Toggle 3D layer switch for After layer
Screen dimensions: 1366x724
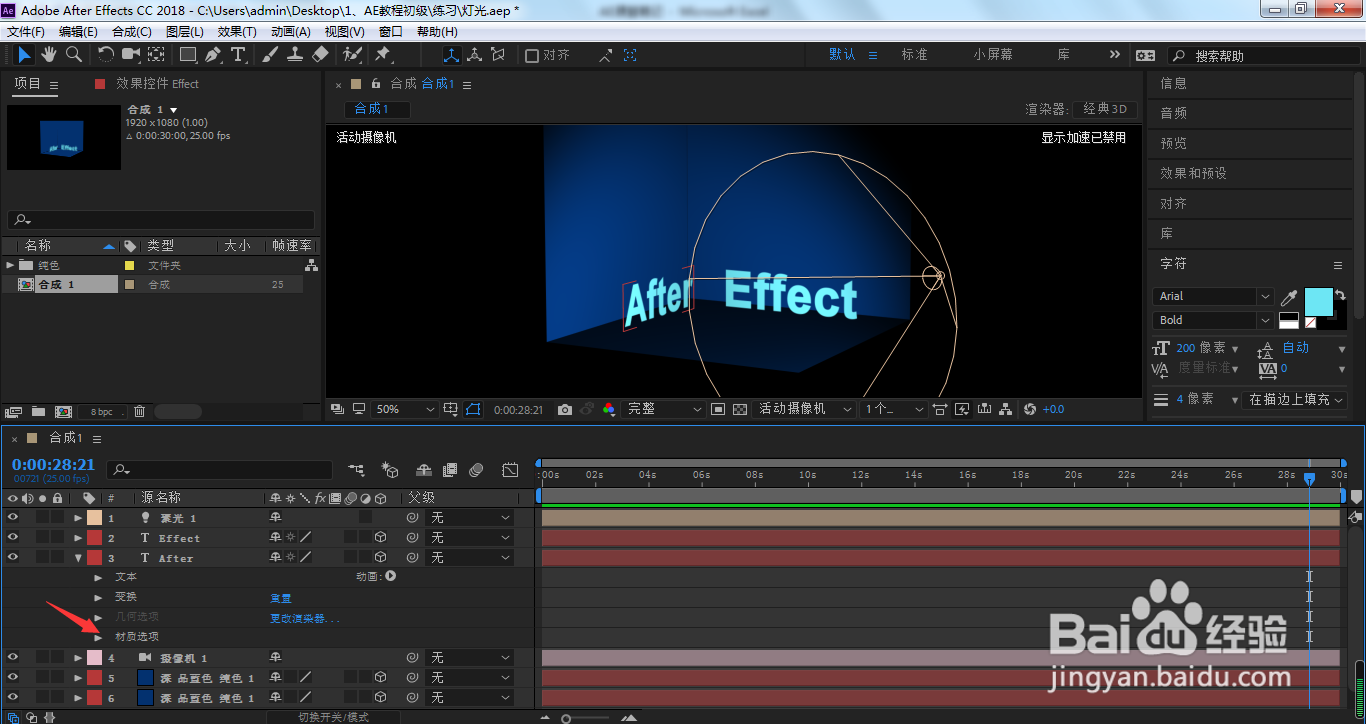coord(381,557)
